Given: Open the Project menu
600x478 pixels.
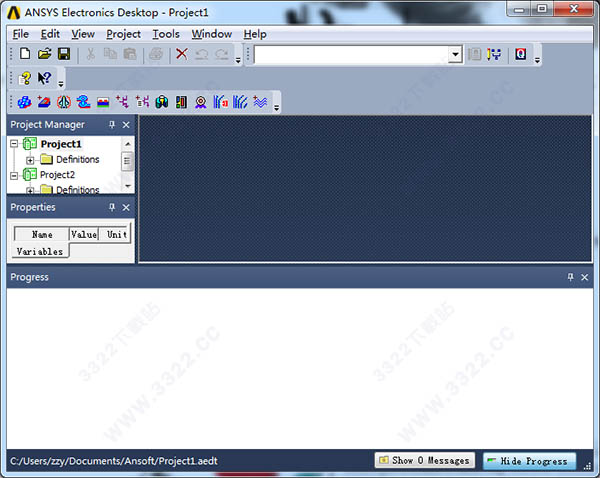Looking at the screenshot, I should pyautogui.click(x=123, y=34).
